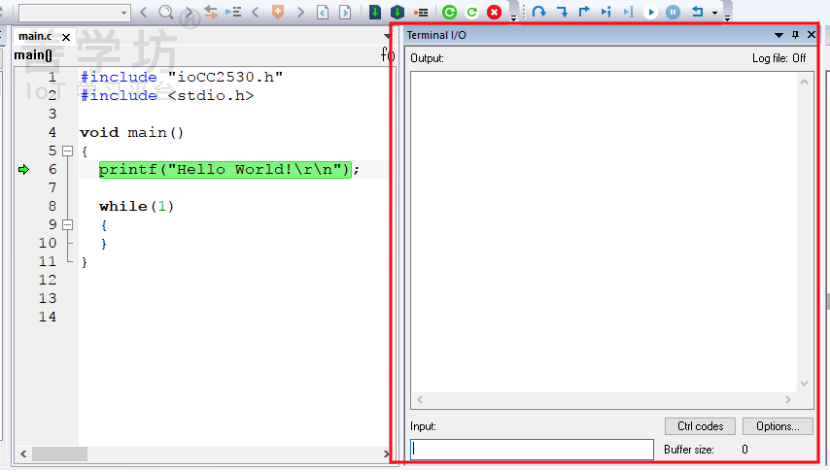Click the Options... button
830x472 pixels.
[778, 426]
